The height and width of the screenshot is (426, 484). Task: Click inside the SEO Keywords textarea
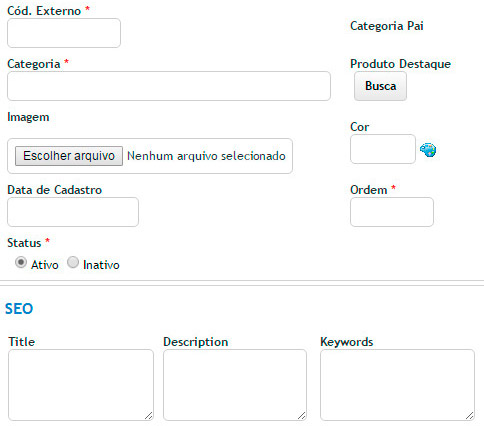click(397, 385)
